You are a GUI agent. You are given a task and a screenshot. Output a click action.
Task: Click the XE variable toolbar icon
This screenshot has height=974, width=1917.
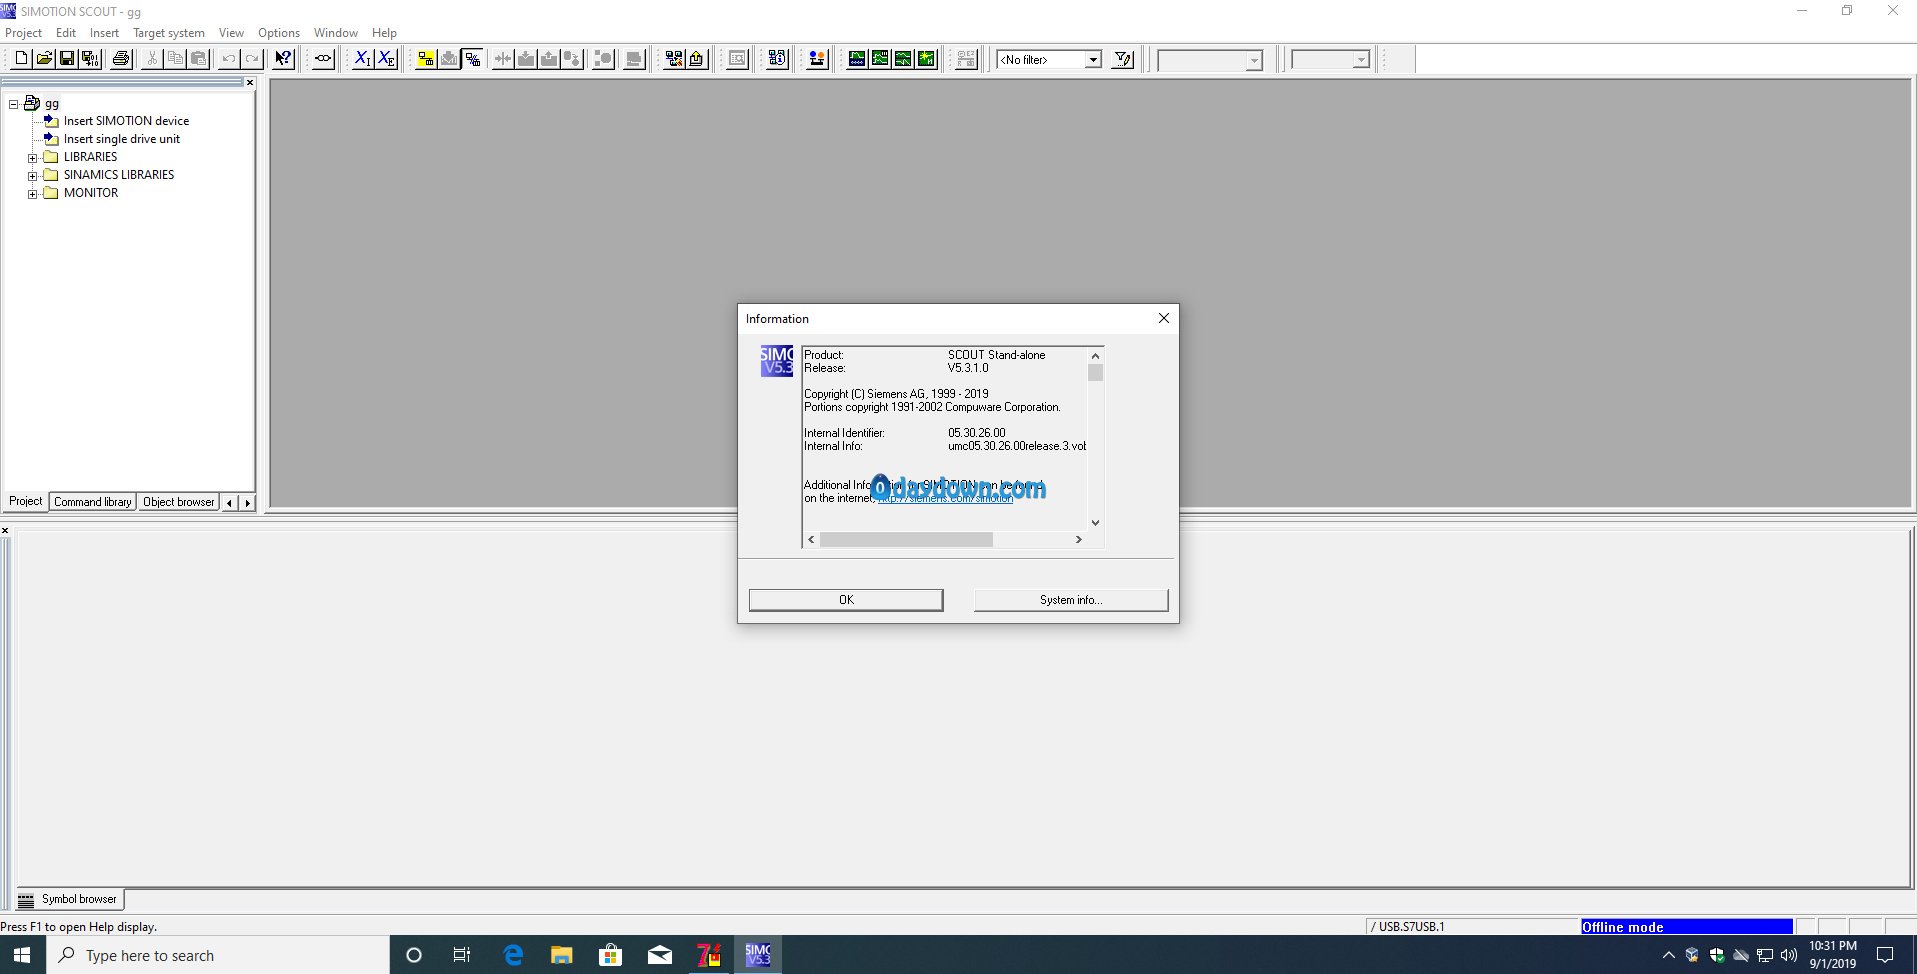point(386,59)
